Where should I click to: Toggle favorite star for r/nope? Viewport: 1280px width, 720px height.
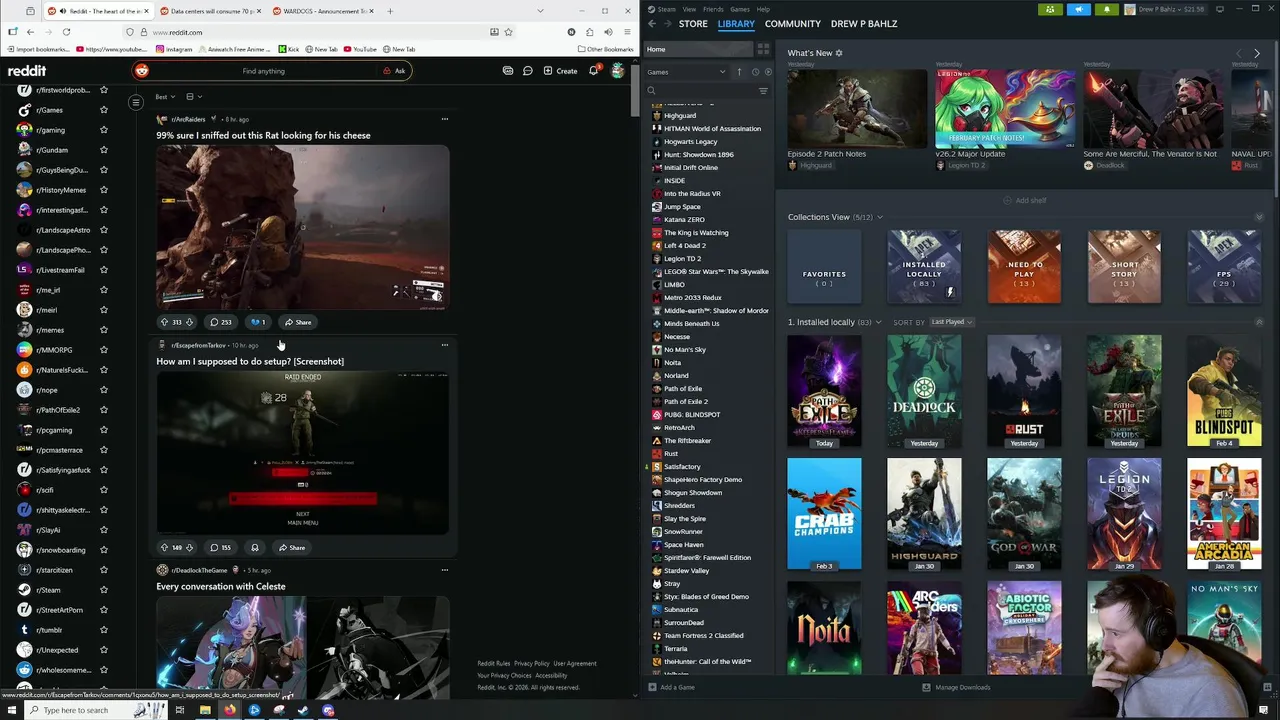coord(103,390)
